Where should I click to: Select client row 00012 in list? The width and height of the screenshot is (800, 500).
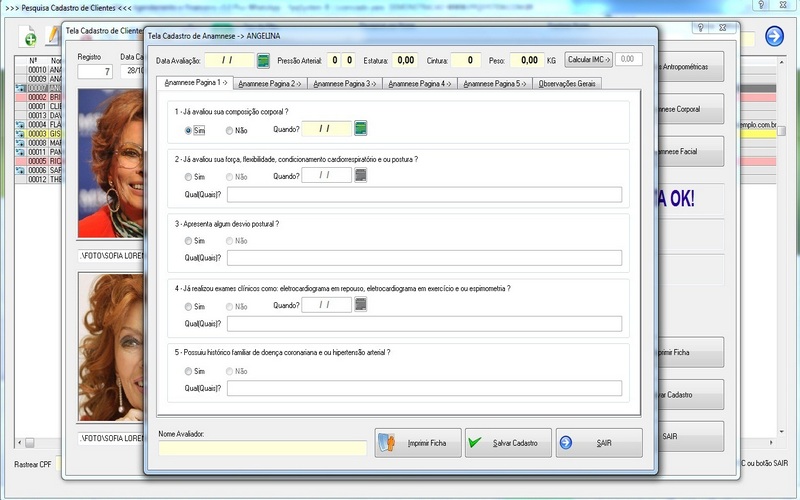(x=38, y=180)
